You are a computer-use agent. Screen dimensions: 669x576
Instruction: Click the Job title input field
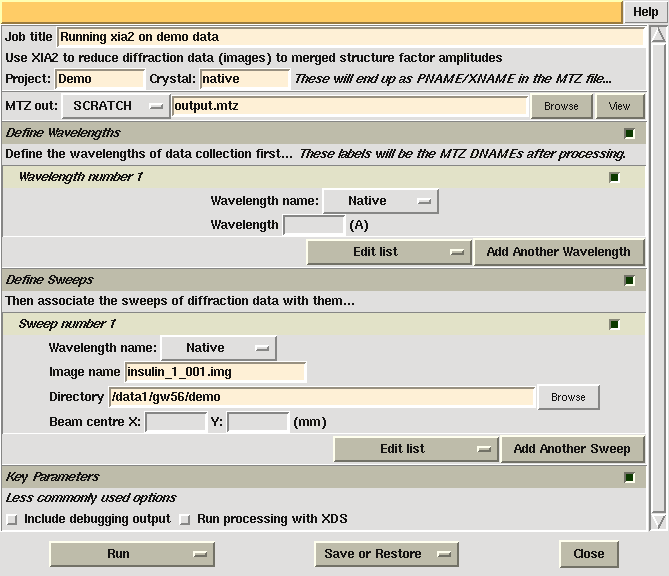pos(351,37)
